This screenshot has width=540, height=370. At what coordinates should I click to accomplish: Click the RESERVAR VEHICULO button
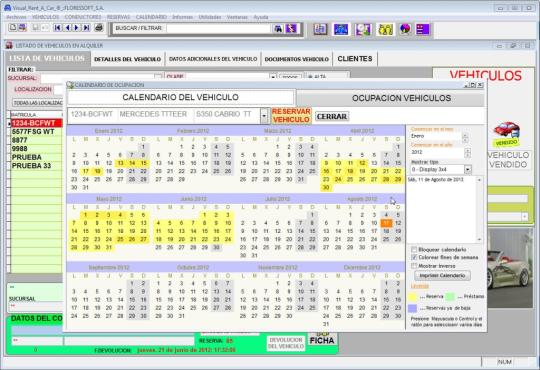click(x=291, y=116)
